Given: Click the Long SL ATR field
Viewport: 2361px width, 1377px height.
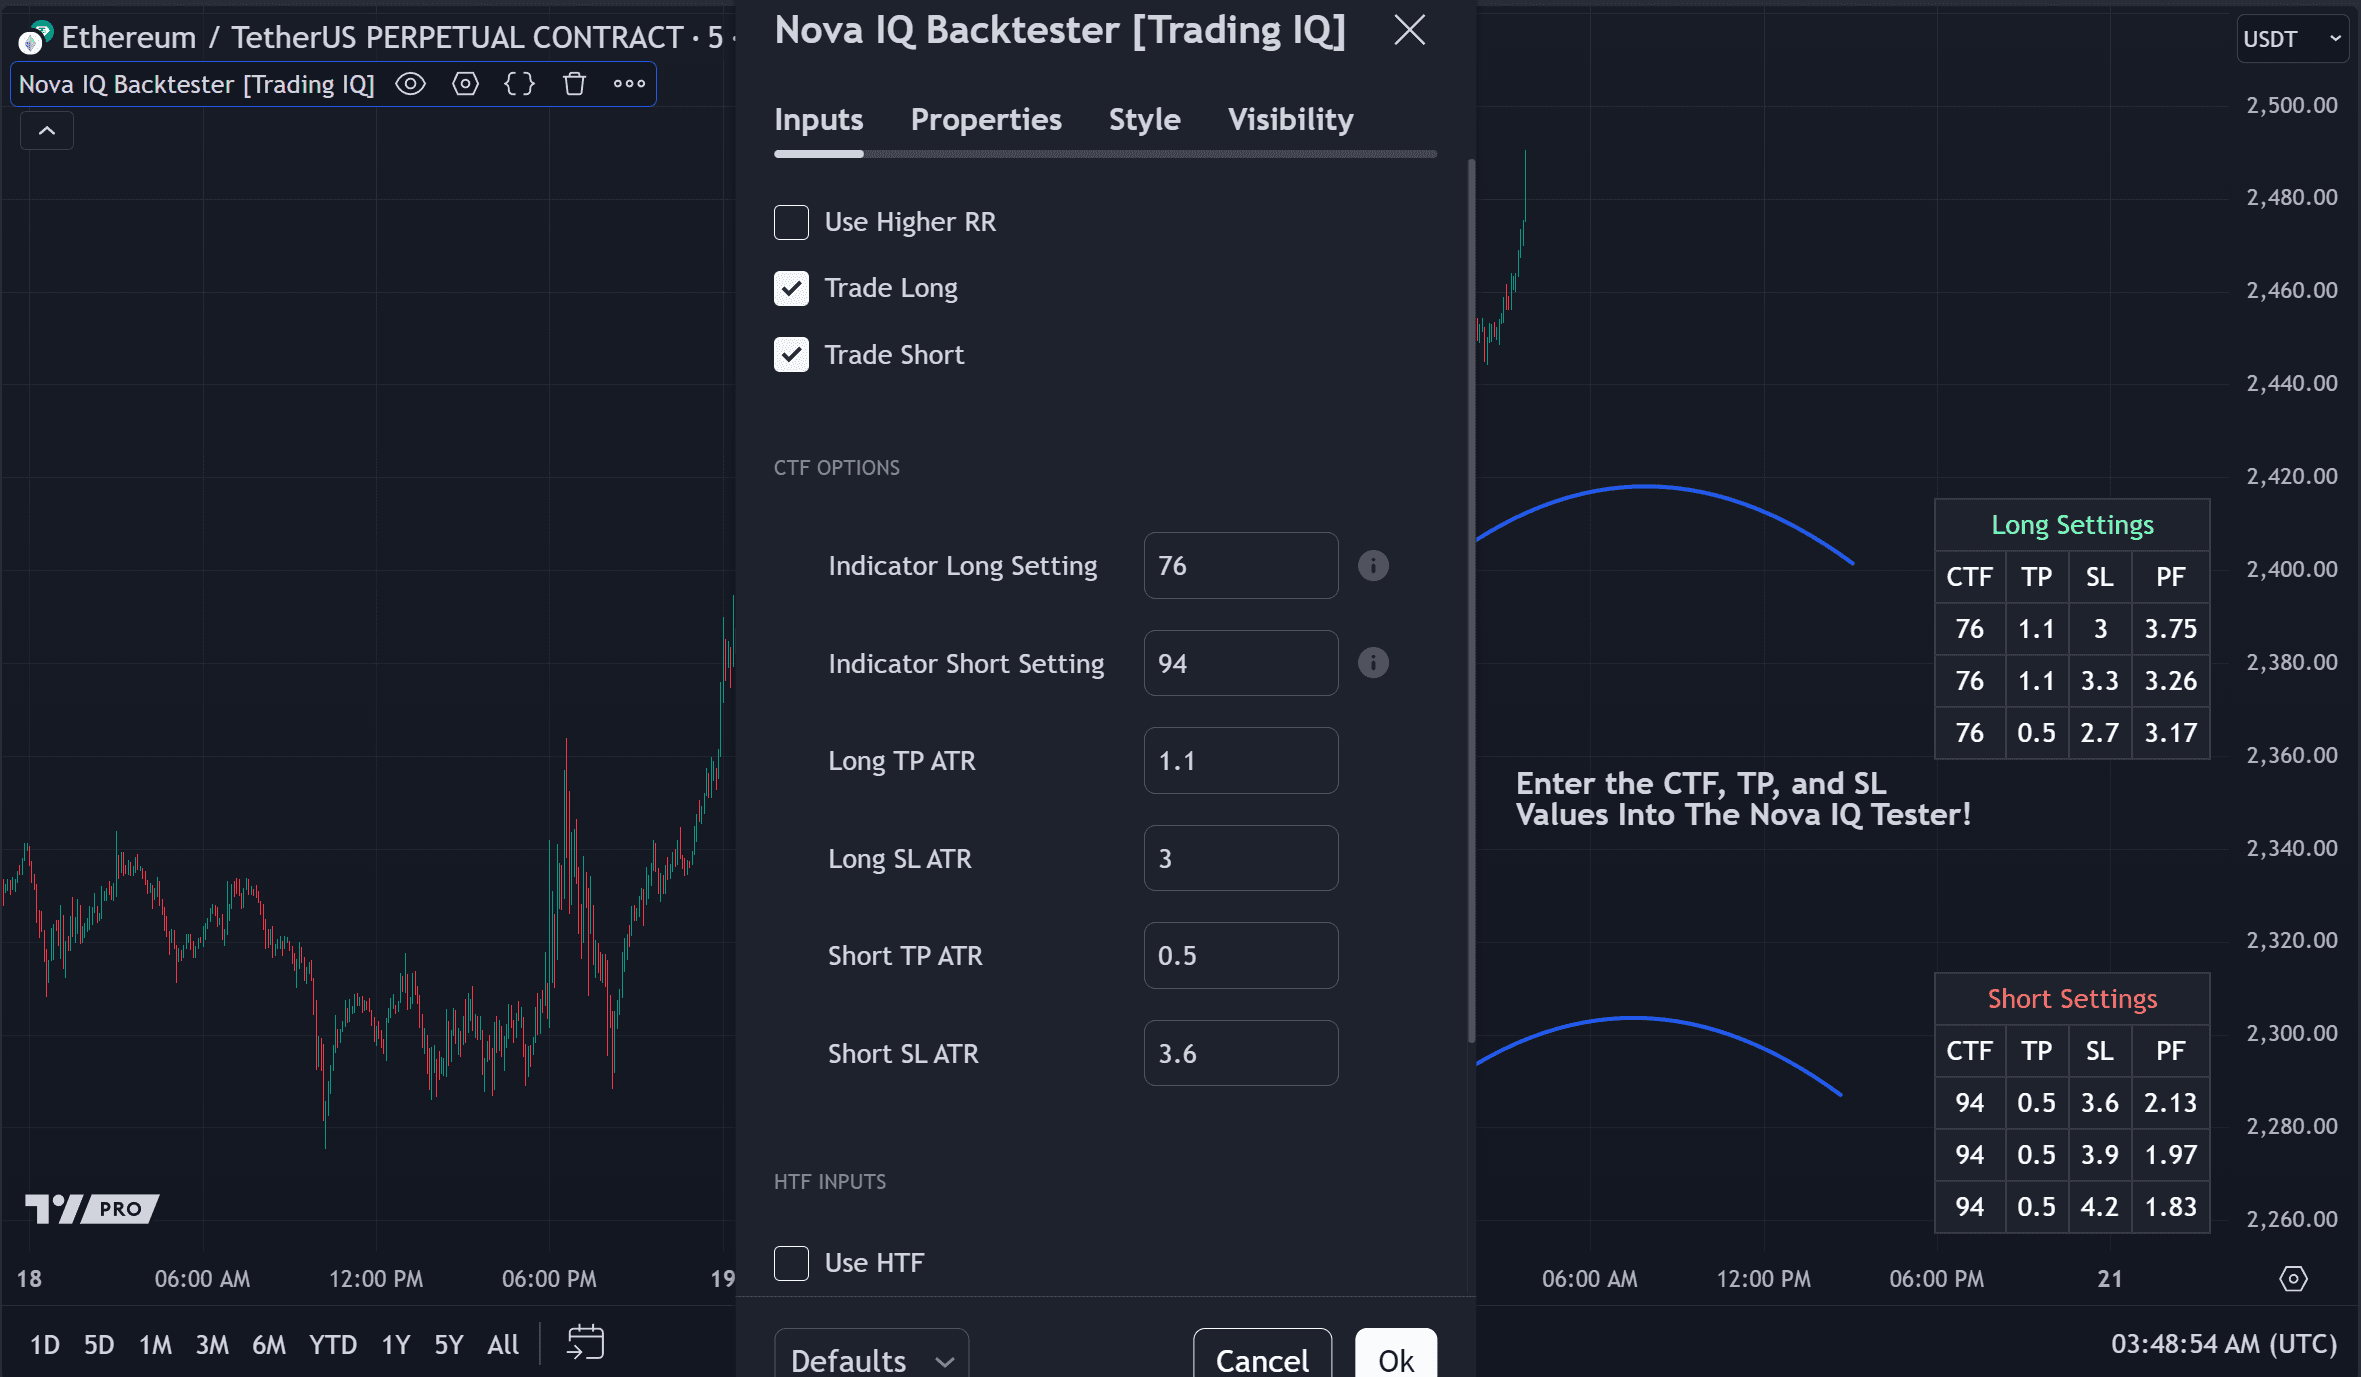Looking at the screenshot, I should [x=1241, y=858].
